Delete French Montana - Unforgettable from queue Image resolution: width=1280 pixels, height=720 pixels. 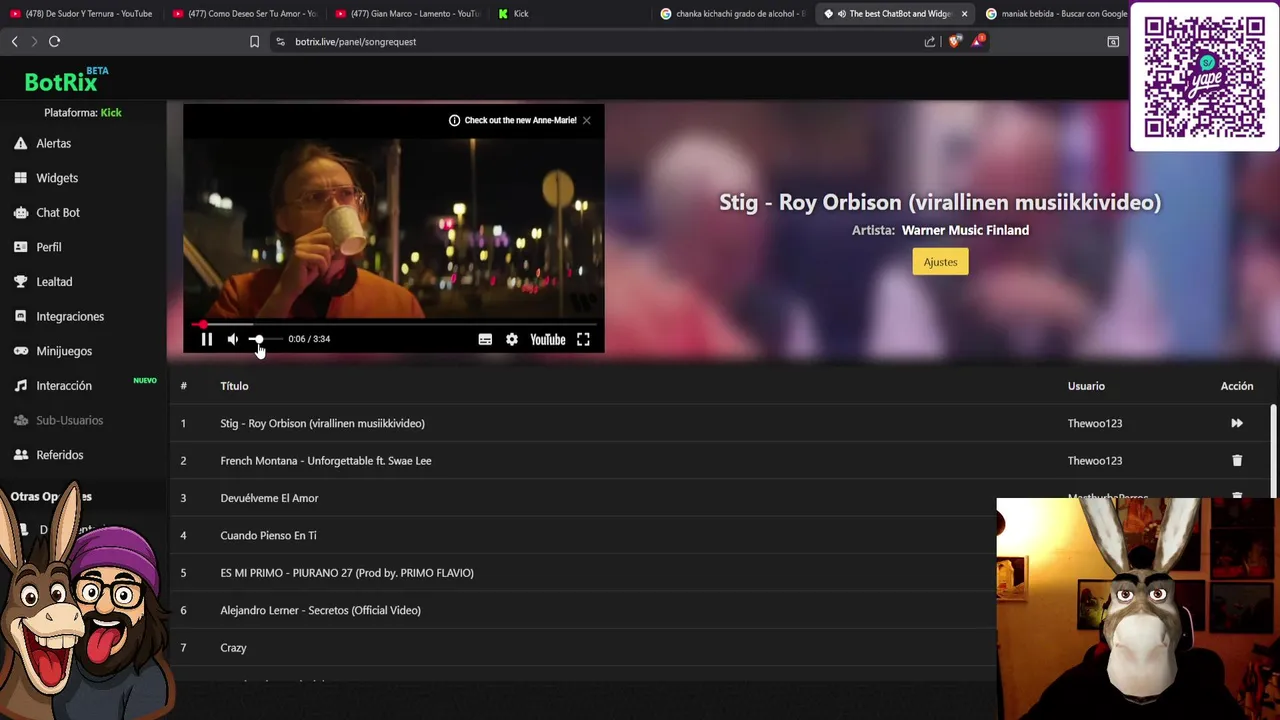pyautogui.click(x=1237, y=461)
